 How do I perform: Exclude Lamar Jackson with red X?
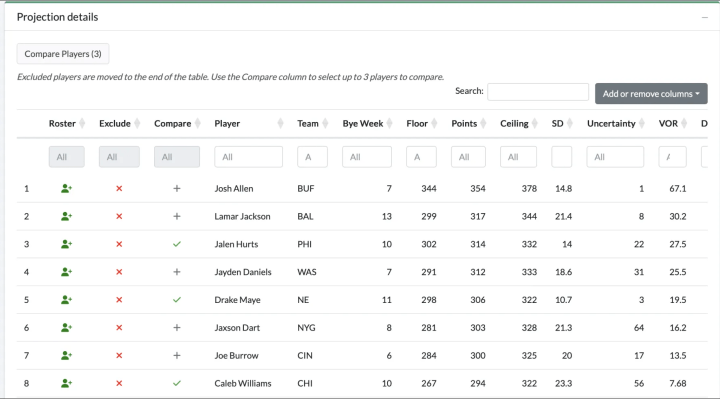pos(119,216)
